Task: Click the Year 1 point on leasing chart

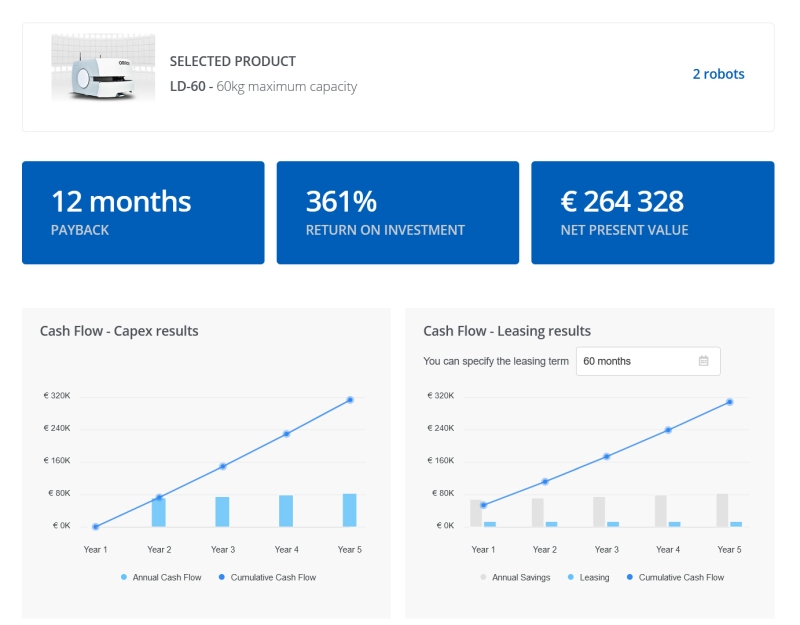Action: [x=484, y=506]
